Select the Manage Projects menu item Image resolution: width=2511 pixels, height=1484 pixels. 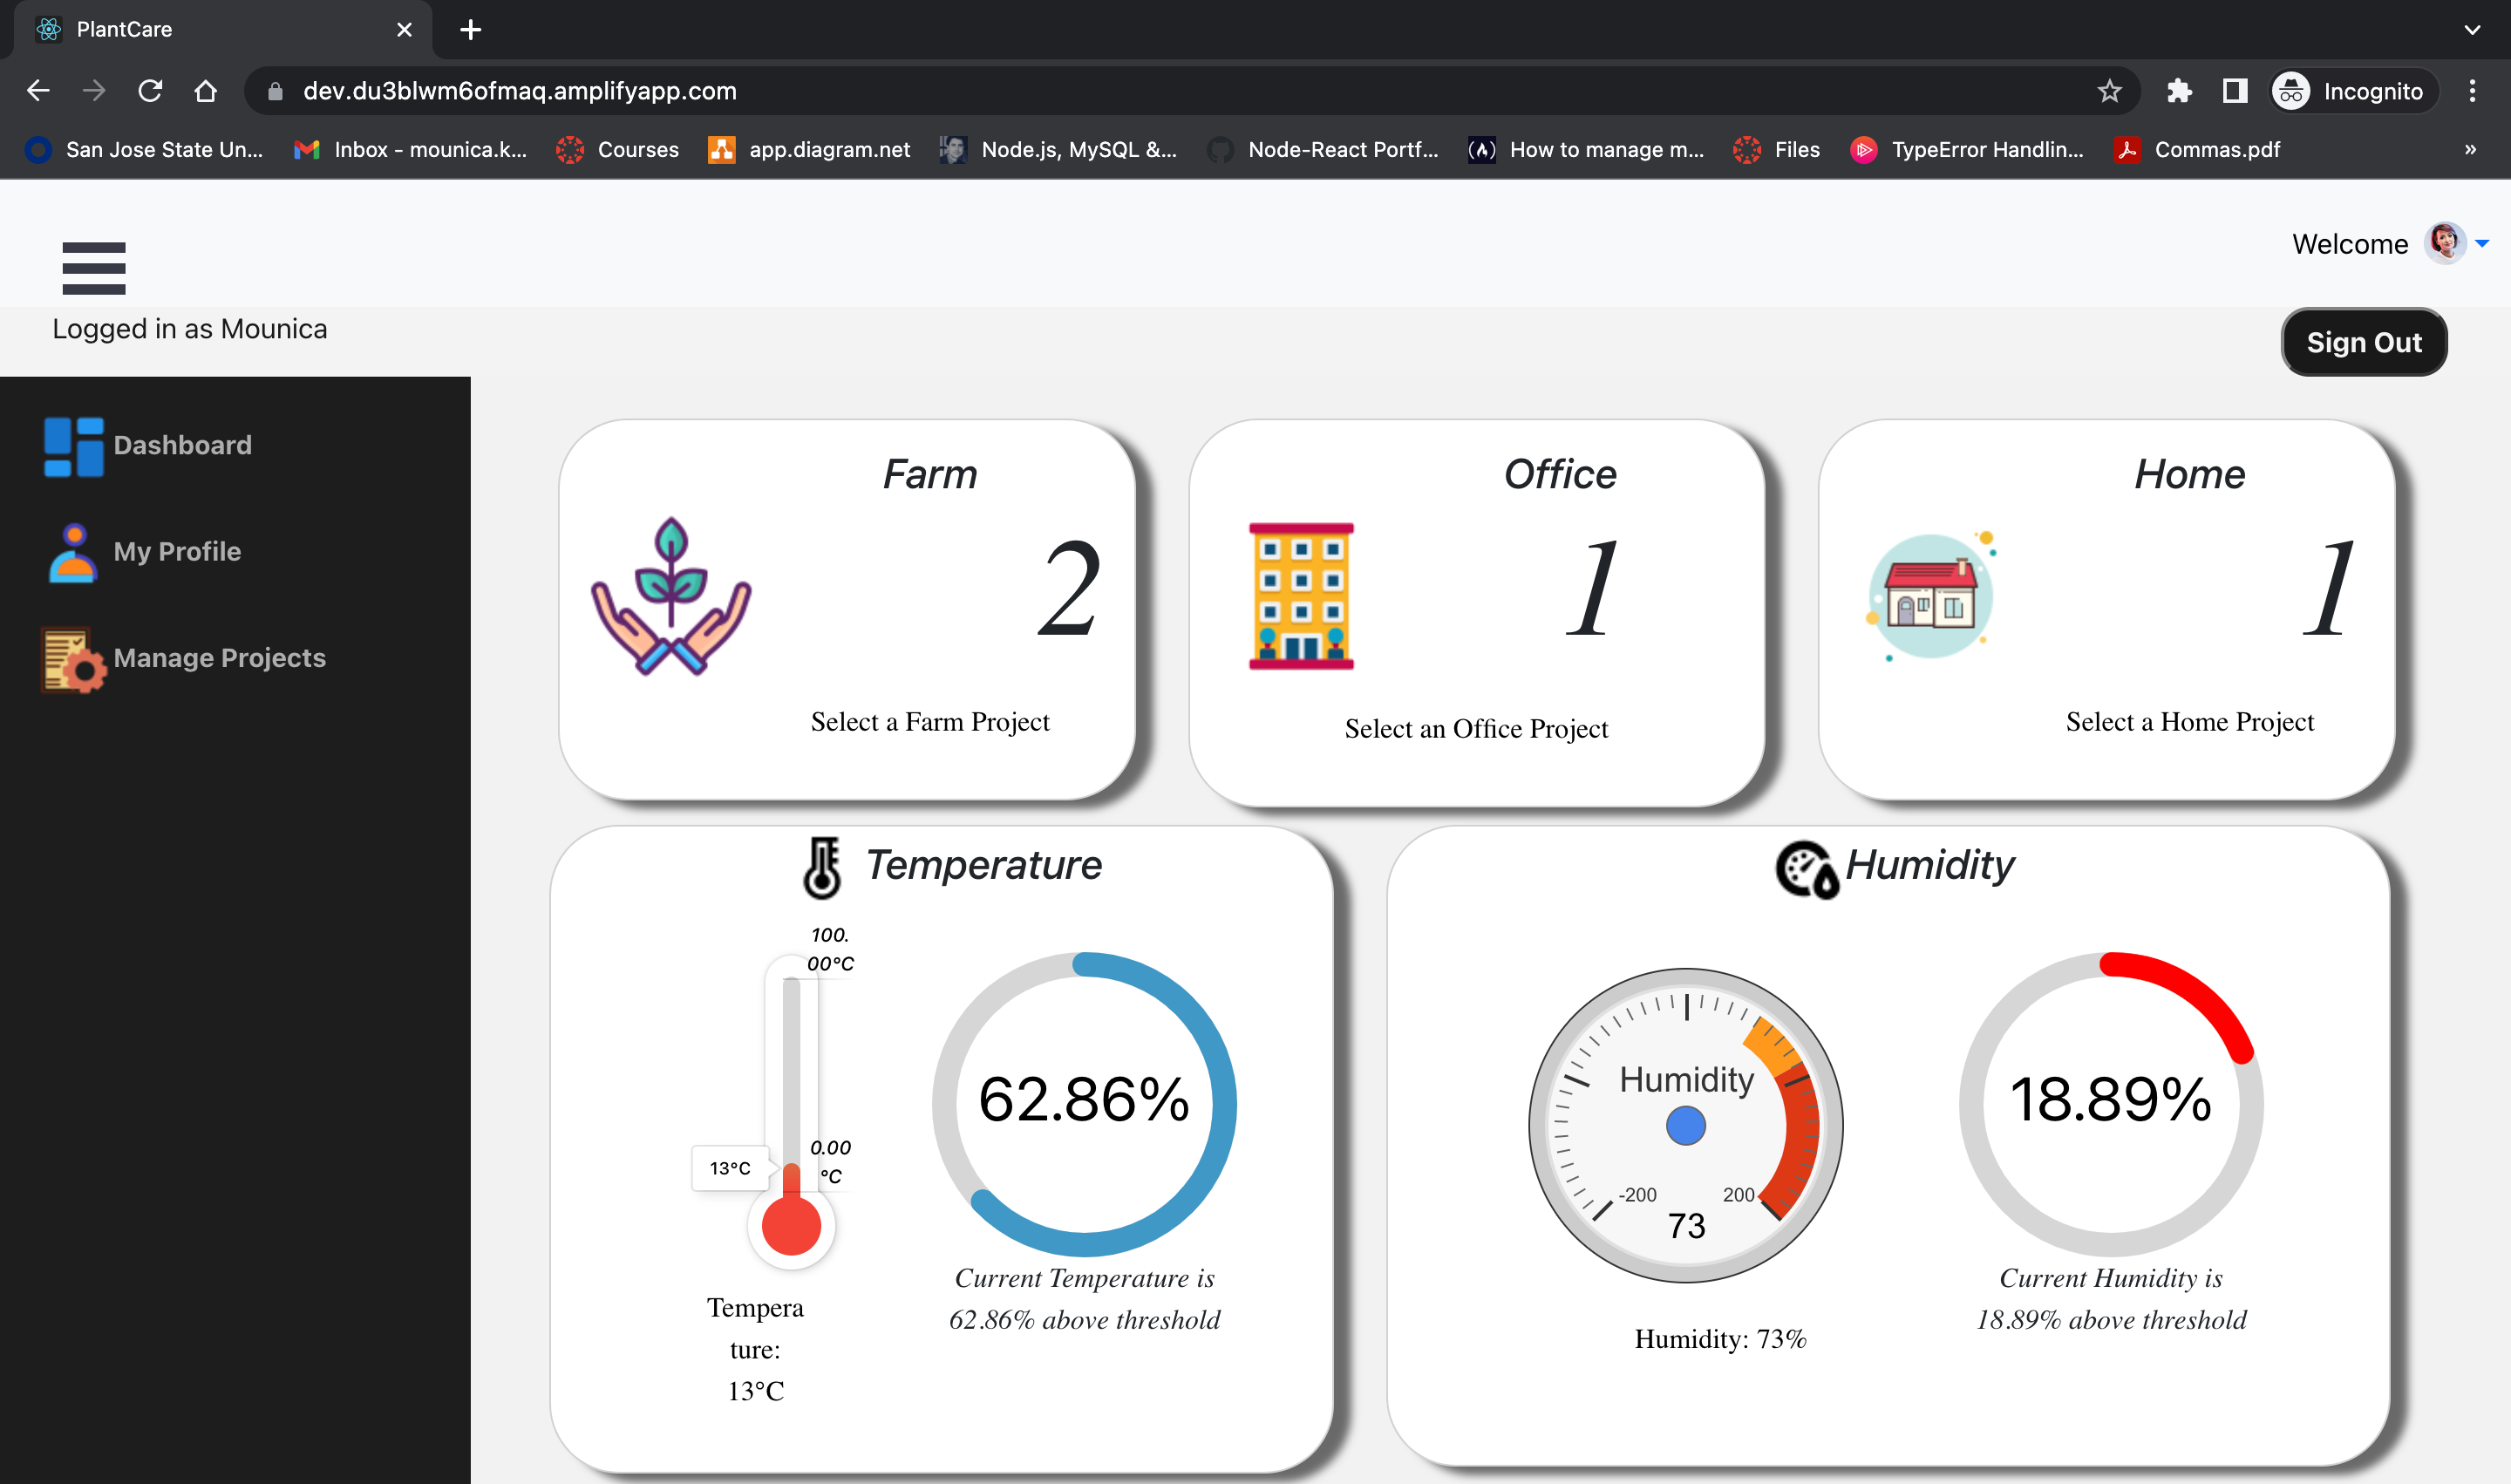click(x=219, y=658)
